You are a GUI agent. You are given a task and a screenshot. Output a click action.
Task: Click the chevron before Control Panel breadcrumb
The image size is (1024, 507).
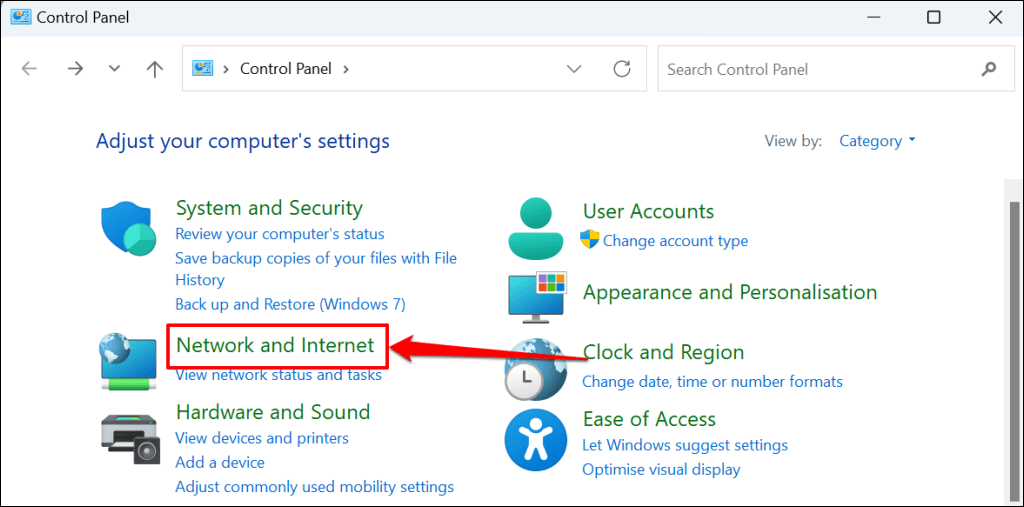click(x=227, y=69)
